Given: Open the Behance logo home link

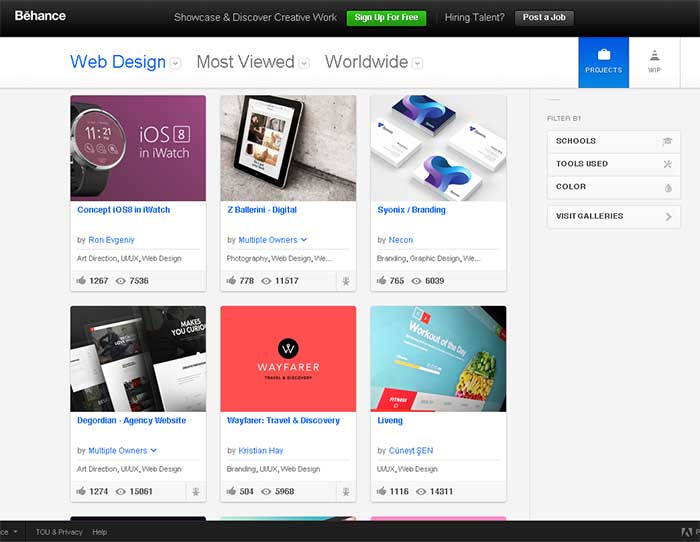Looking at the screenshot, I should 40,16.
